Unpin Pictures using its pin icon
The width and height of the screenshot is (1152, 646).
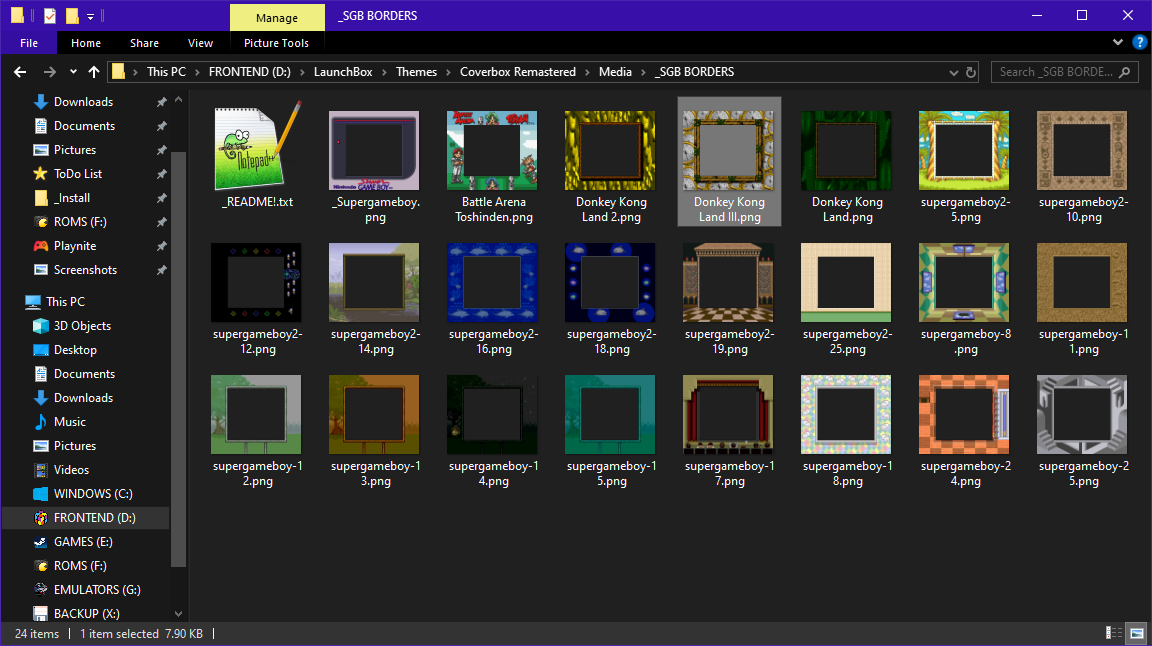[162, 150]
